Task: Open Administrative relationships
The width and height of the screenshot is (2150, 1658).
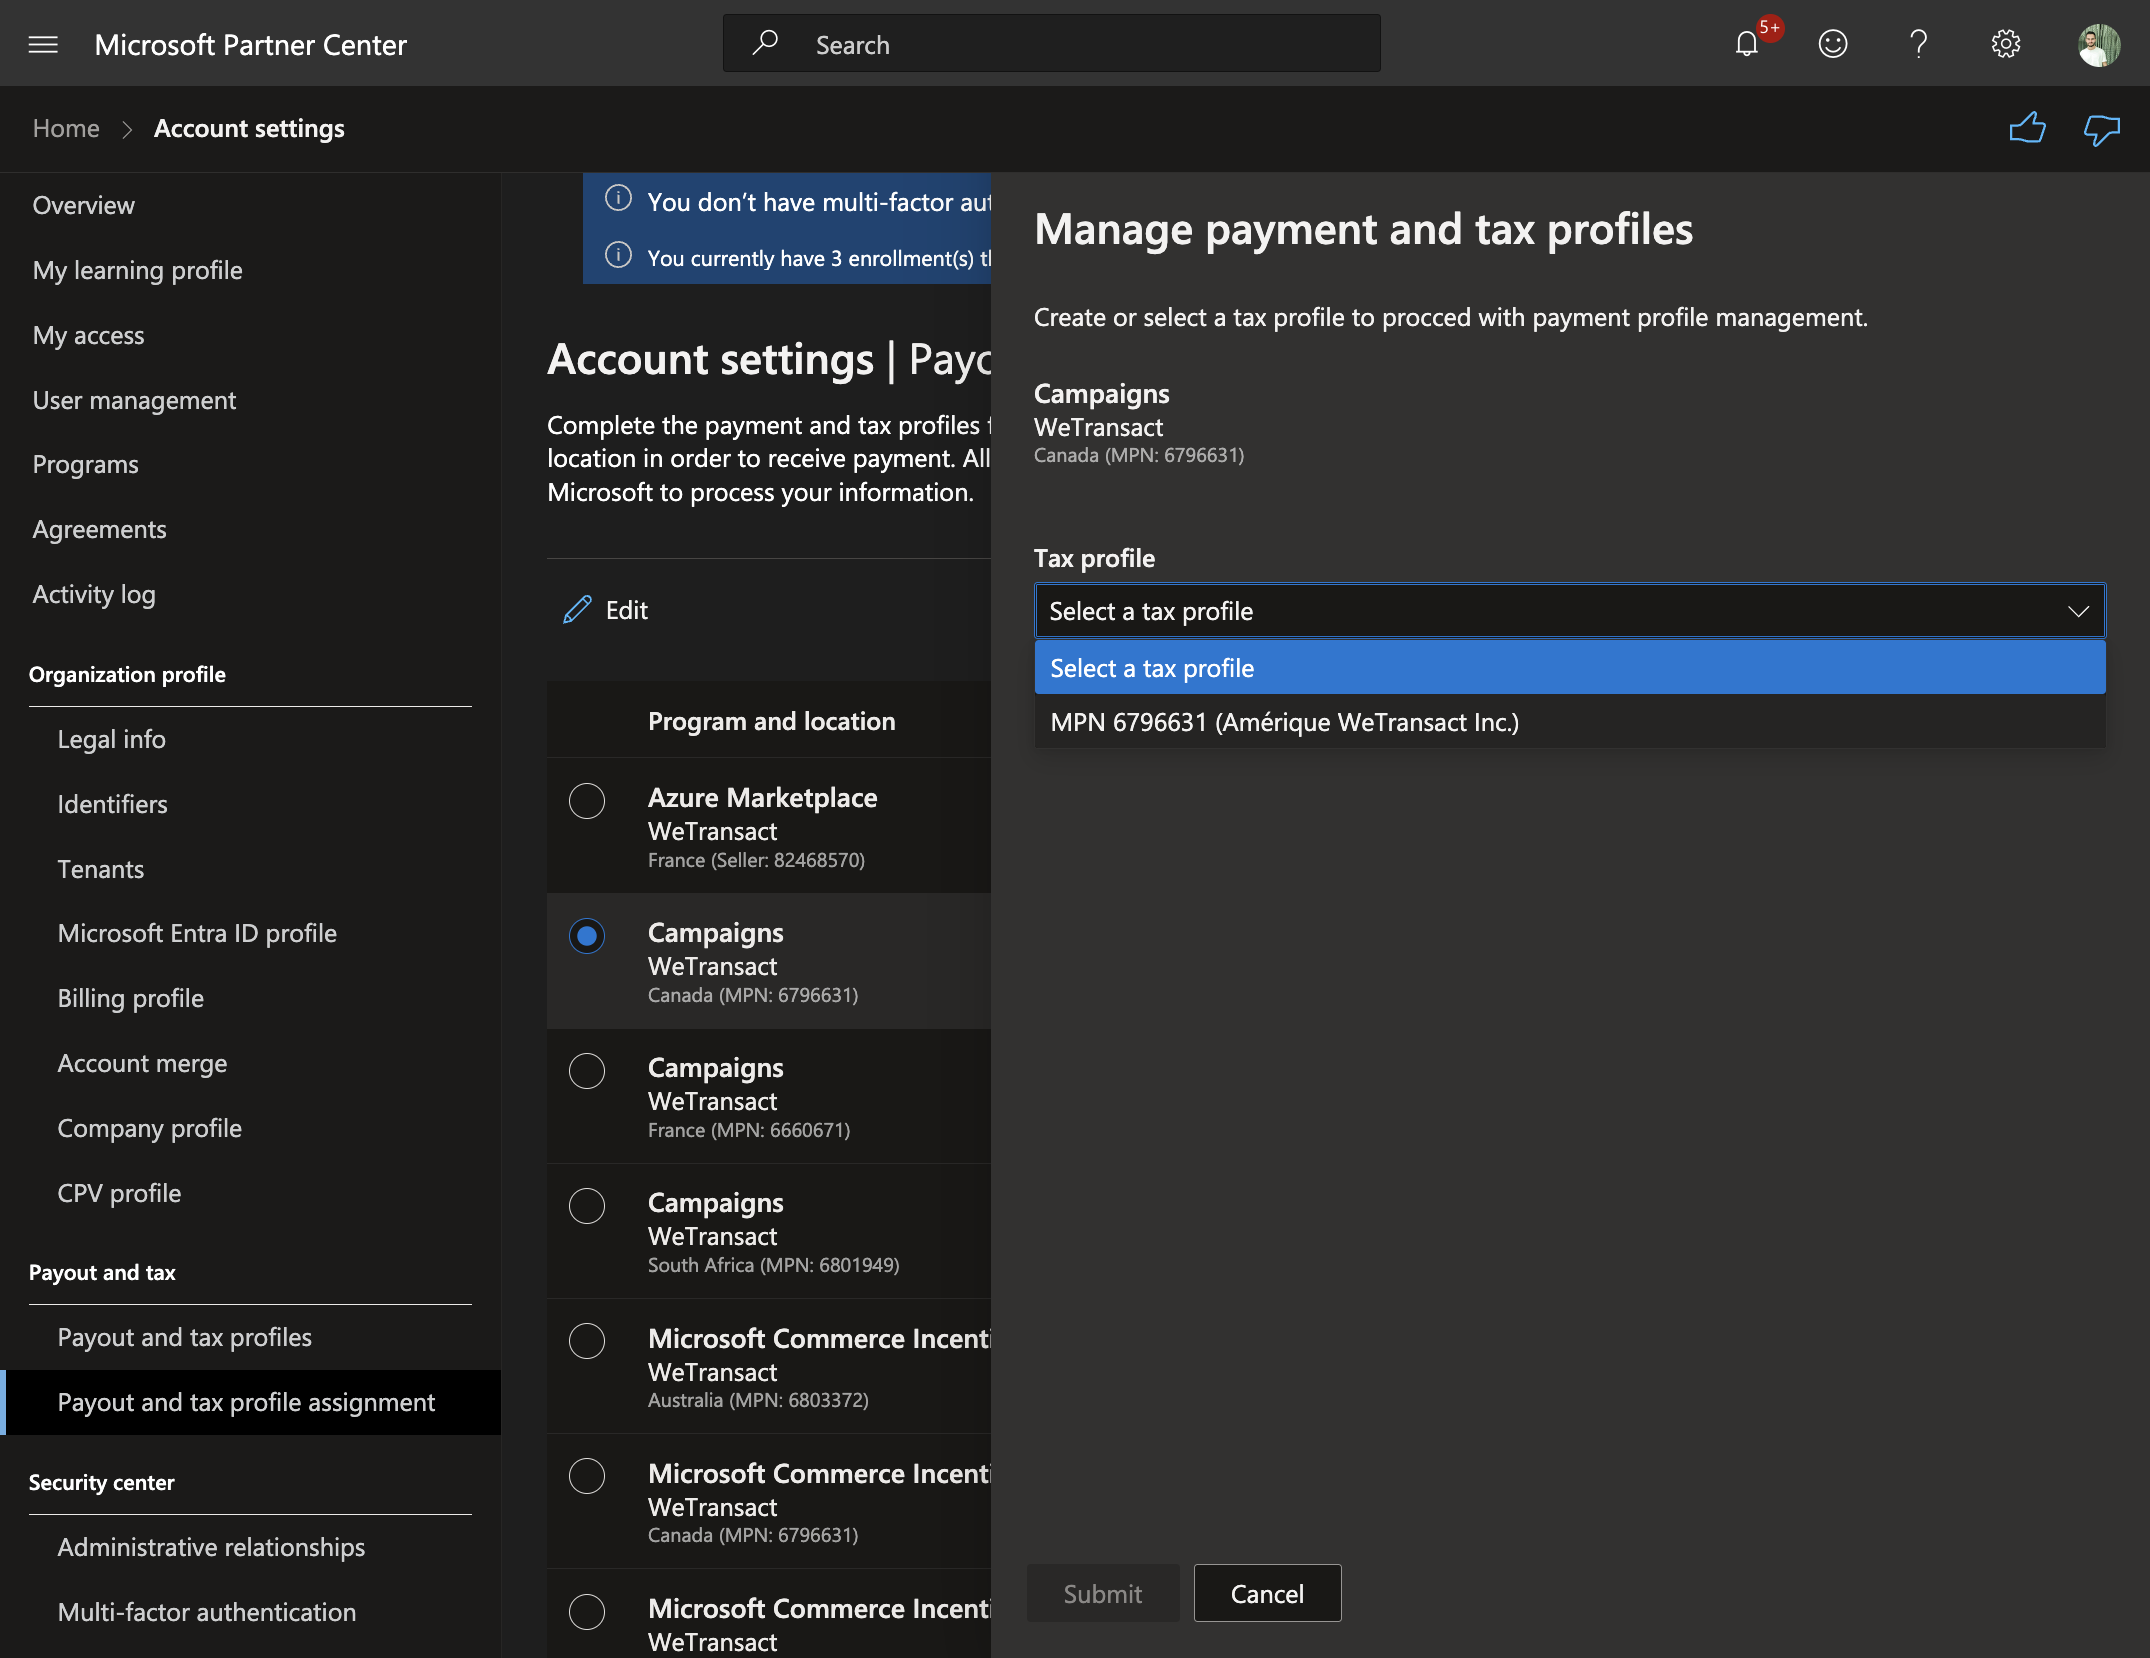Action: pos(211,1547)
